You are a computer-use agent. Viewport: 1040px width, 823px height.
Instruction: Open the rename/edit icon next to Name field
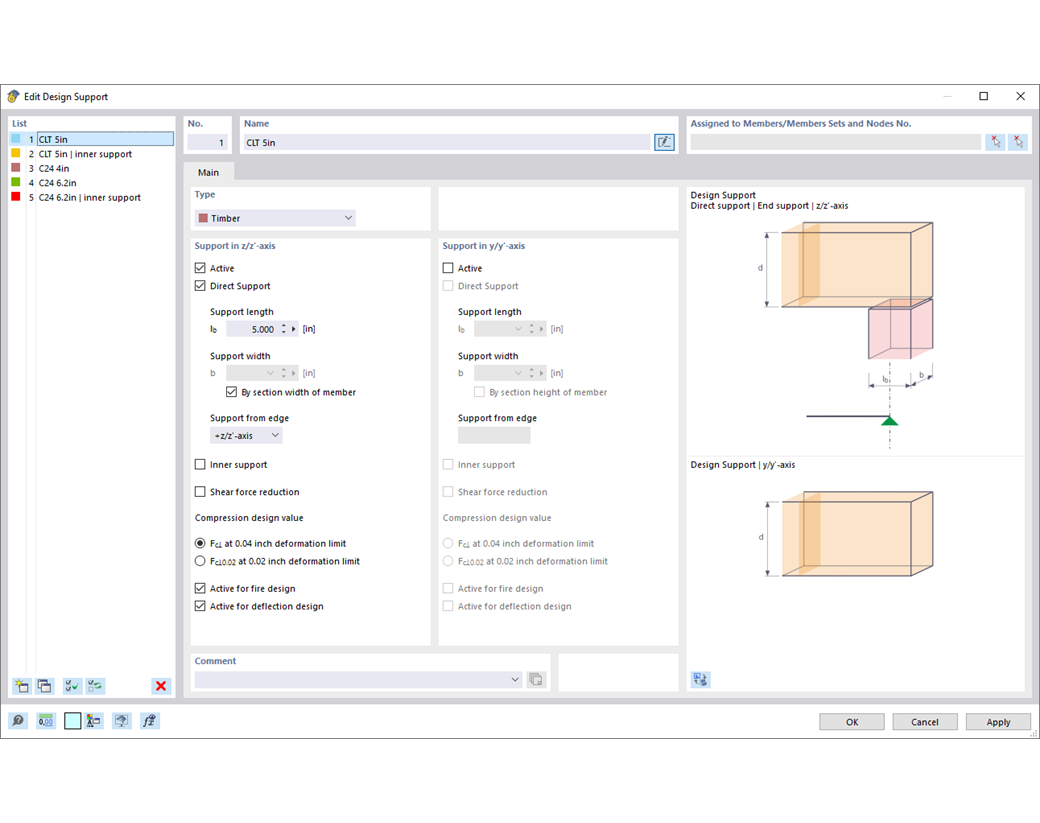click(664, 141)
